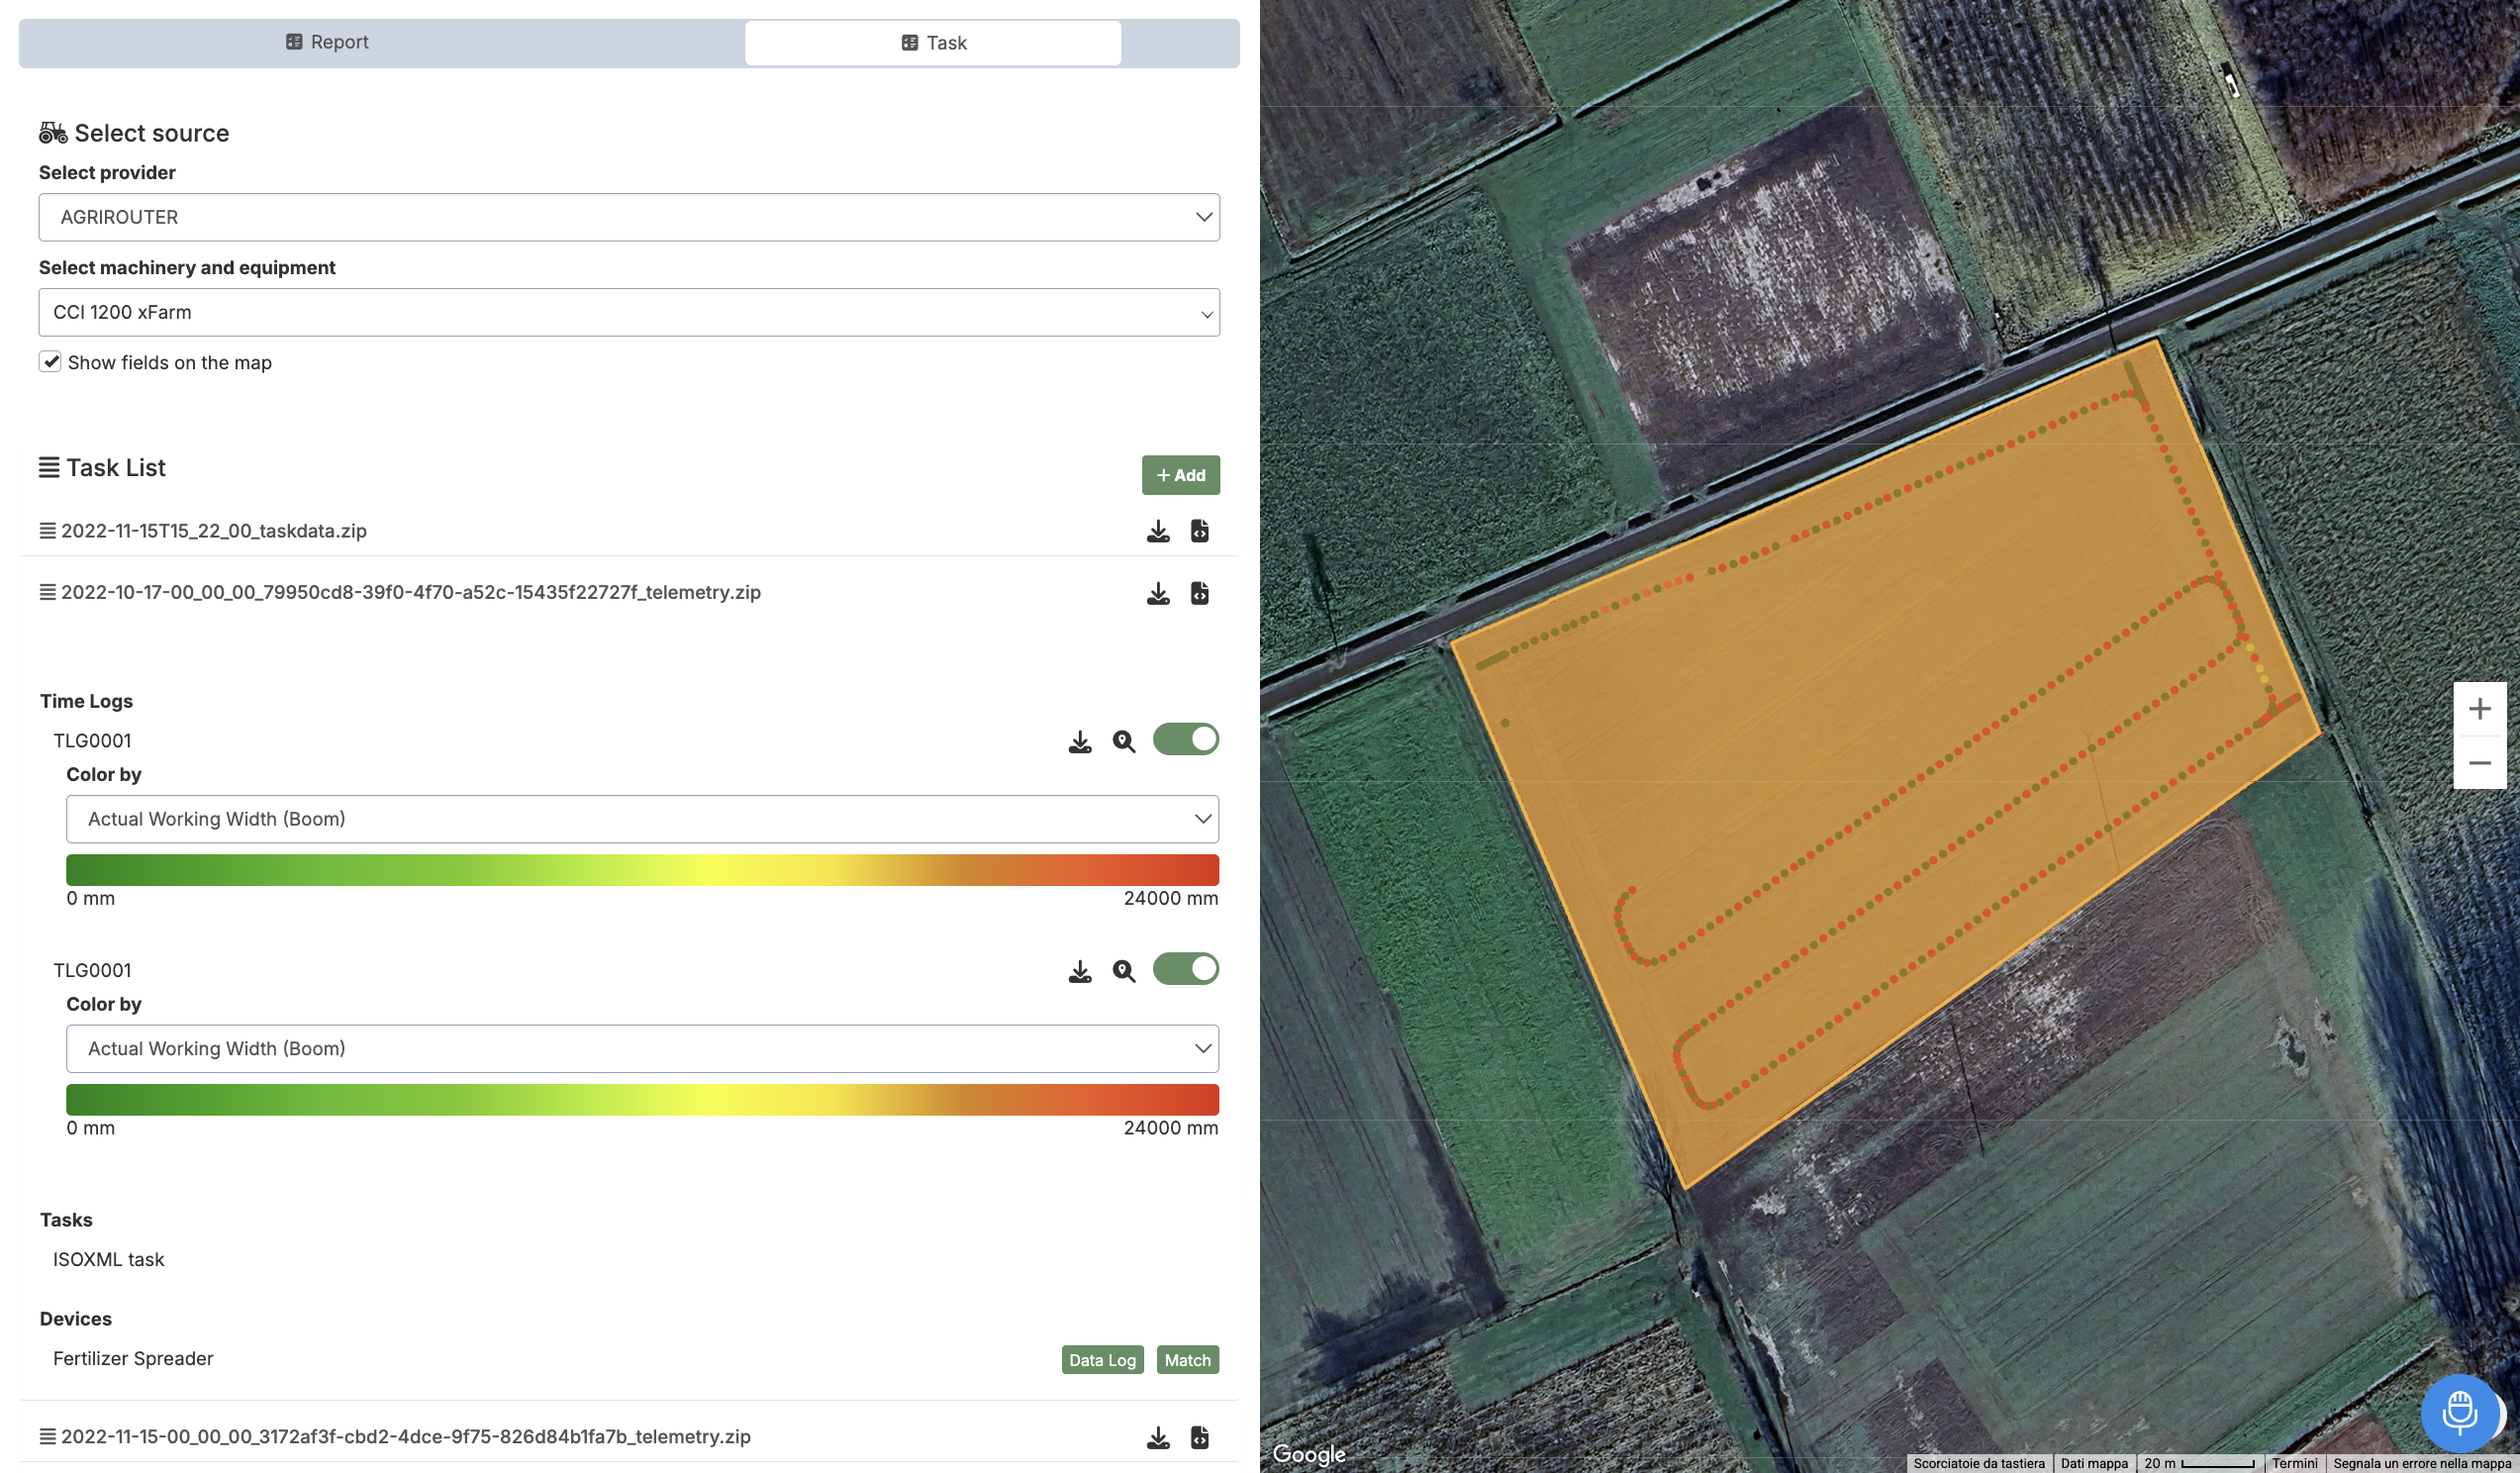
Task: Toggle off the first TLG0001 time log
Action: tap(1186, 740)
